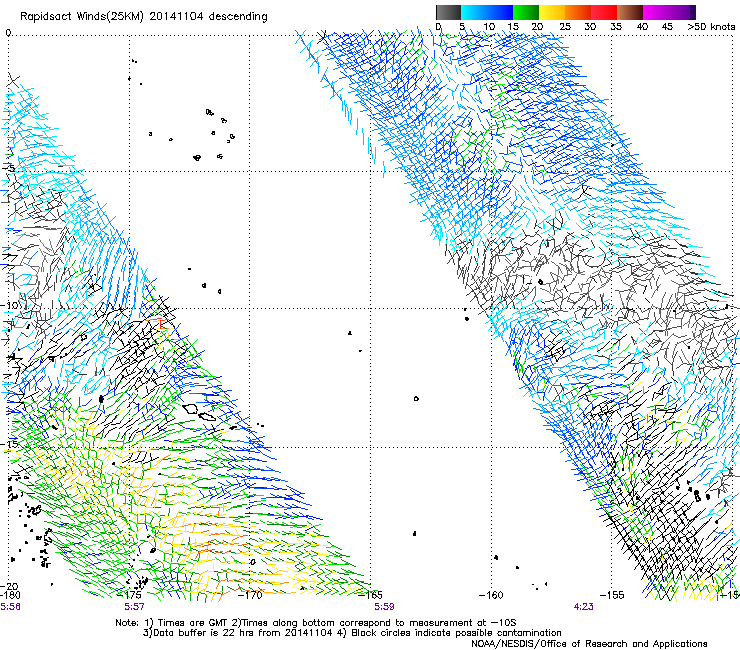Select the red legend color segment
This screenshot has height=650, width=740.
click(x=604, y=12)
